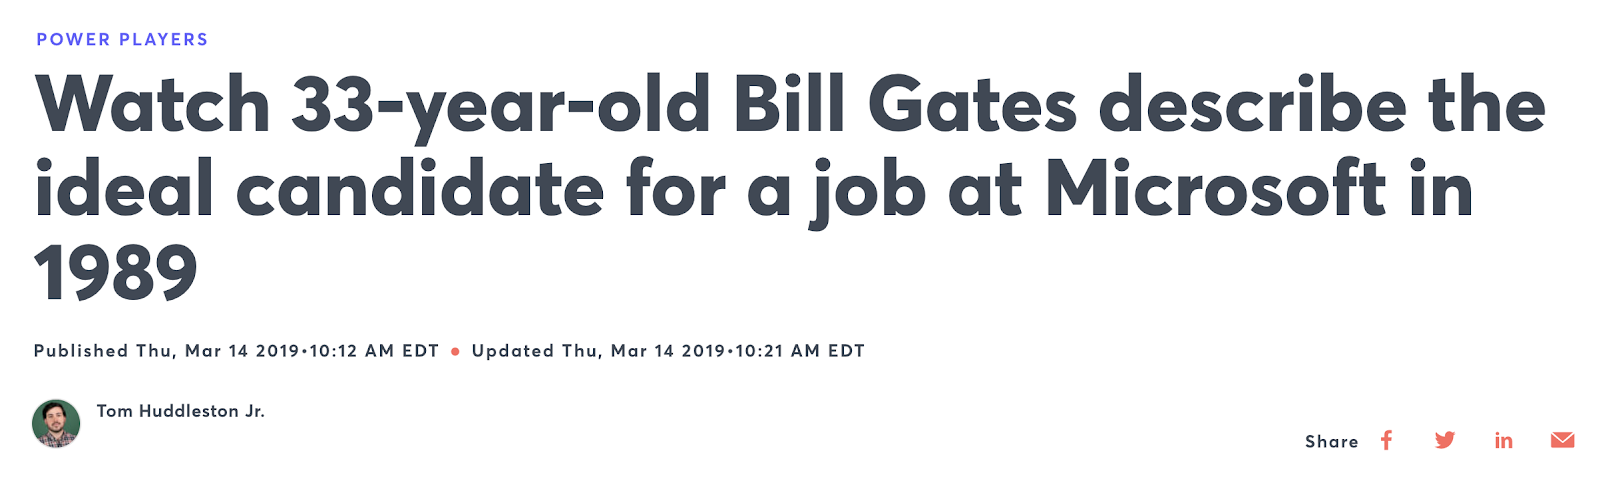The width and height of the screenshot is (1600, 477).
Task: Click the word Microsoft in the headline
Action: [x=1215, y=188]
